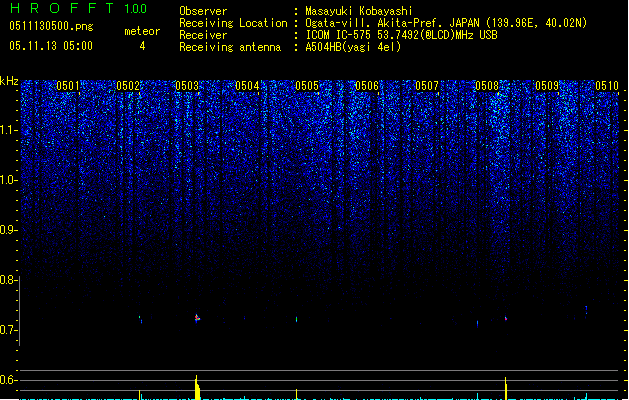Click the 1.1 frequency axis label

pos(8,130)
